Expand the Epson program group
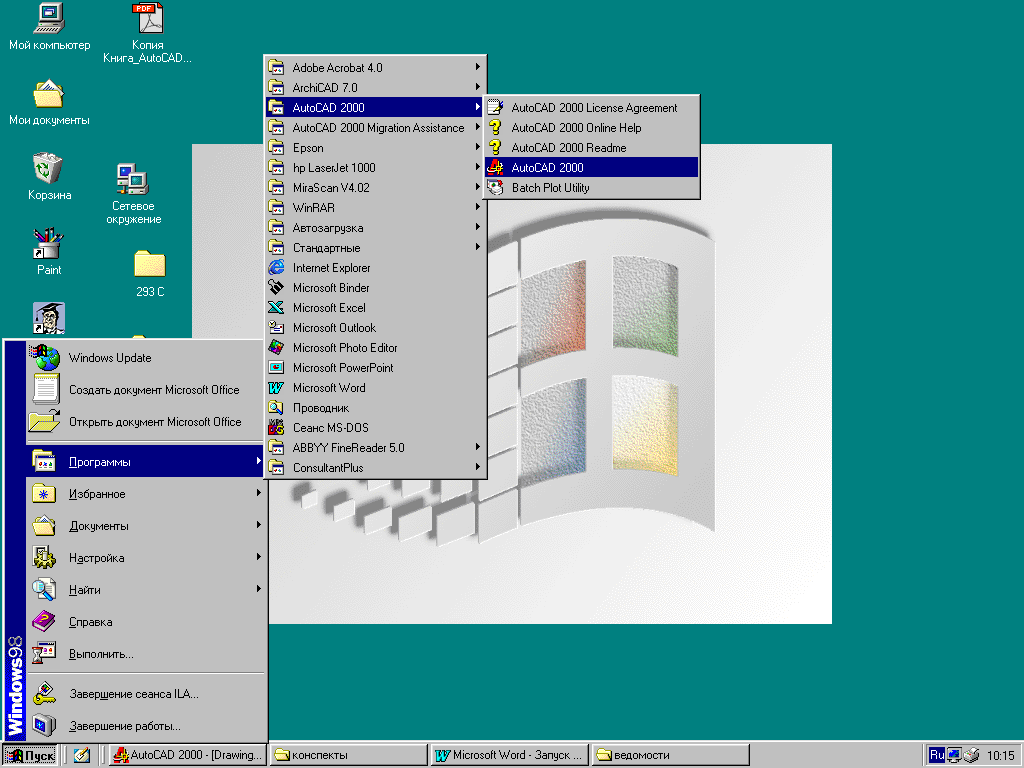Image resolution: width=1024 pixels, height=768 pixels. point(376,148)
